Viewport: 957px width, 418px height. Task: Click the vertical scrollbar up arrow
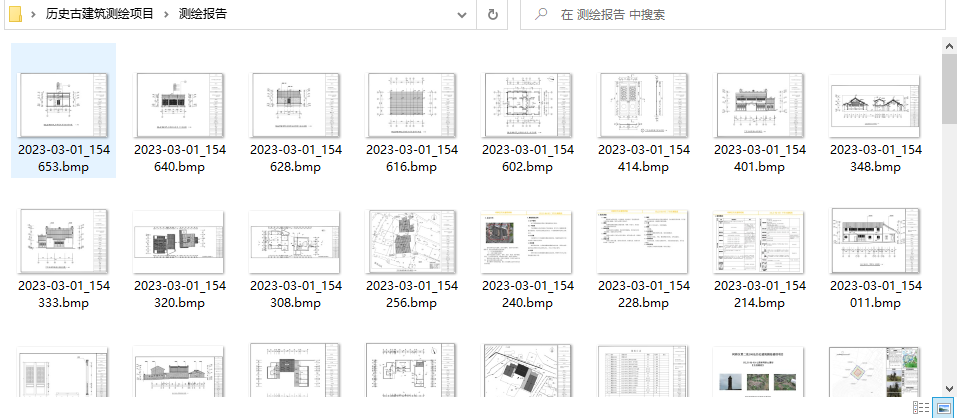tap(949, 45)
